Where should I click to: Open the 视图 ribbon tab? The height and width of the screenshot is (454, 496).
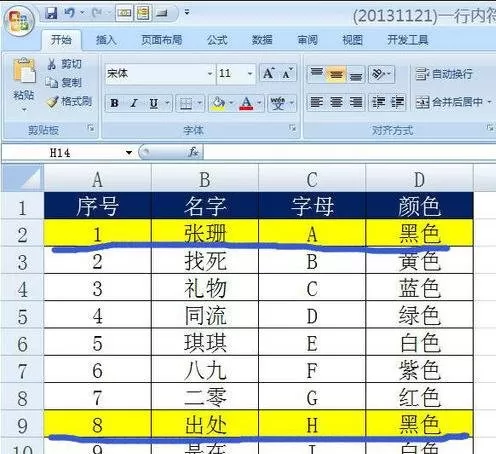352,40
